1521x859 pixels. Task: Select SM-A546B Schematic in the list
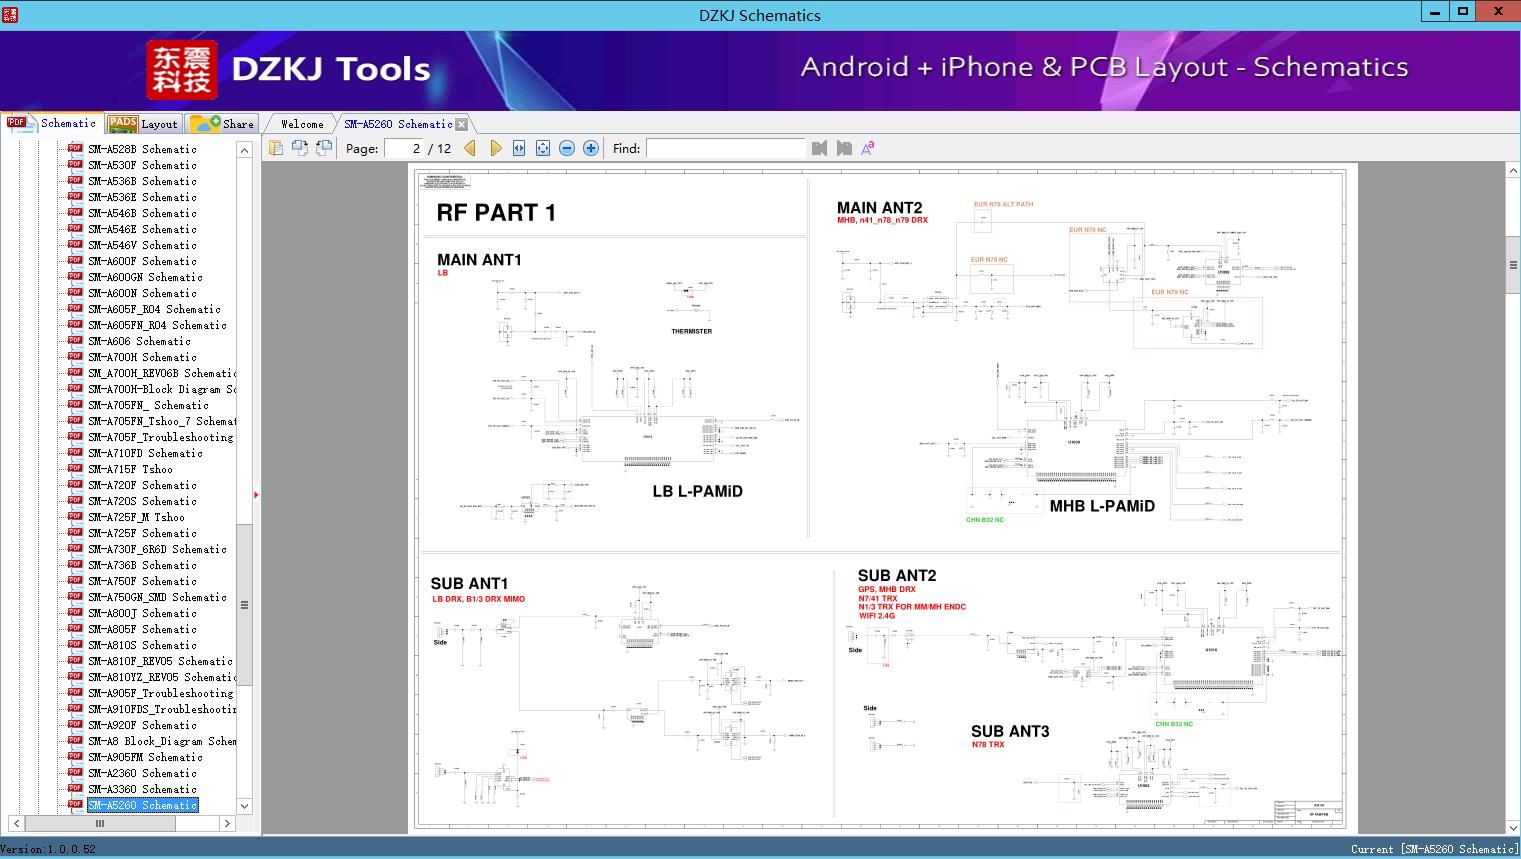click(x=142, y=213)
